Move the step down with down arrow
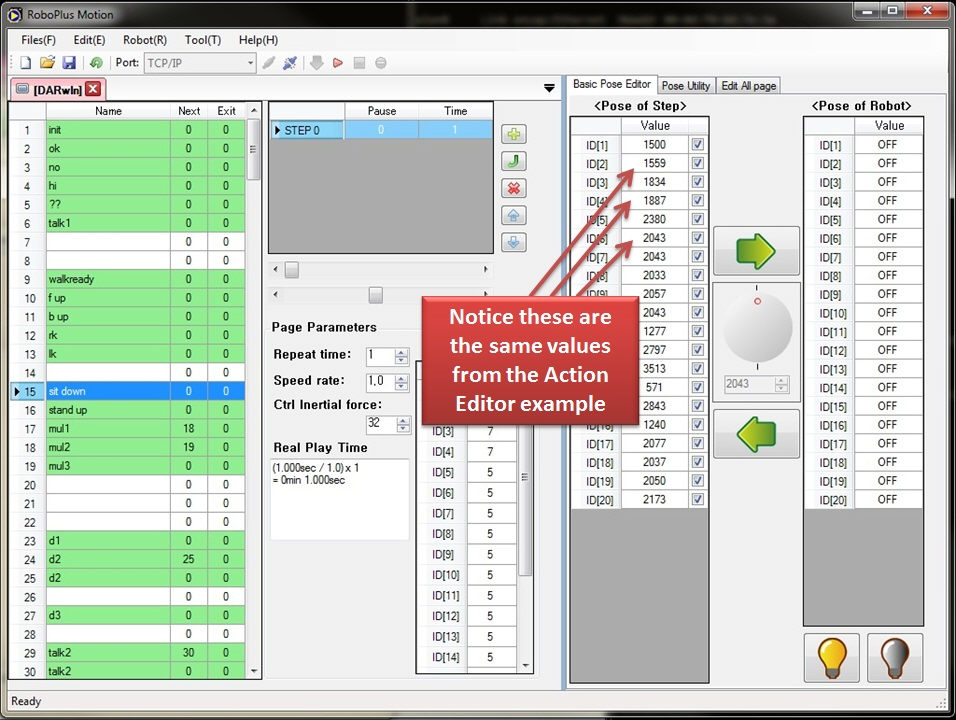 (x=514, y=242)
